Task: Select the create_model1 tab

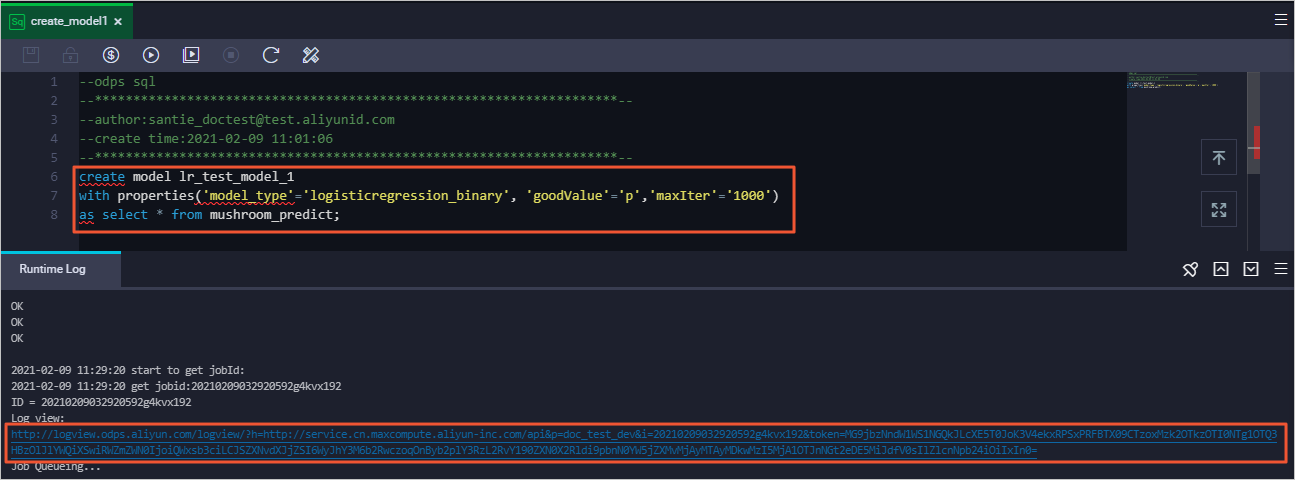Action: click(x=66, y=21)
